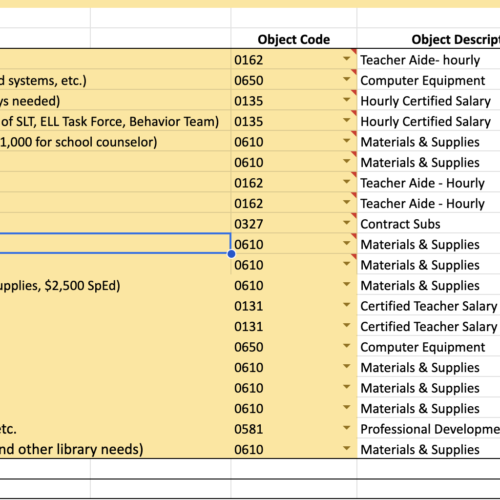Click the second Computer Equipment cell near 0650
Viewport: 500px width, 500px height.
tap(429, 347)
